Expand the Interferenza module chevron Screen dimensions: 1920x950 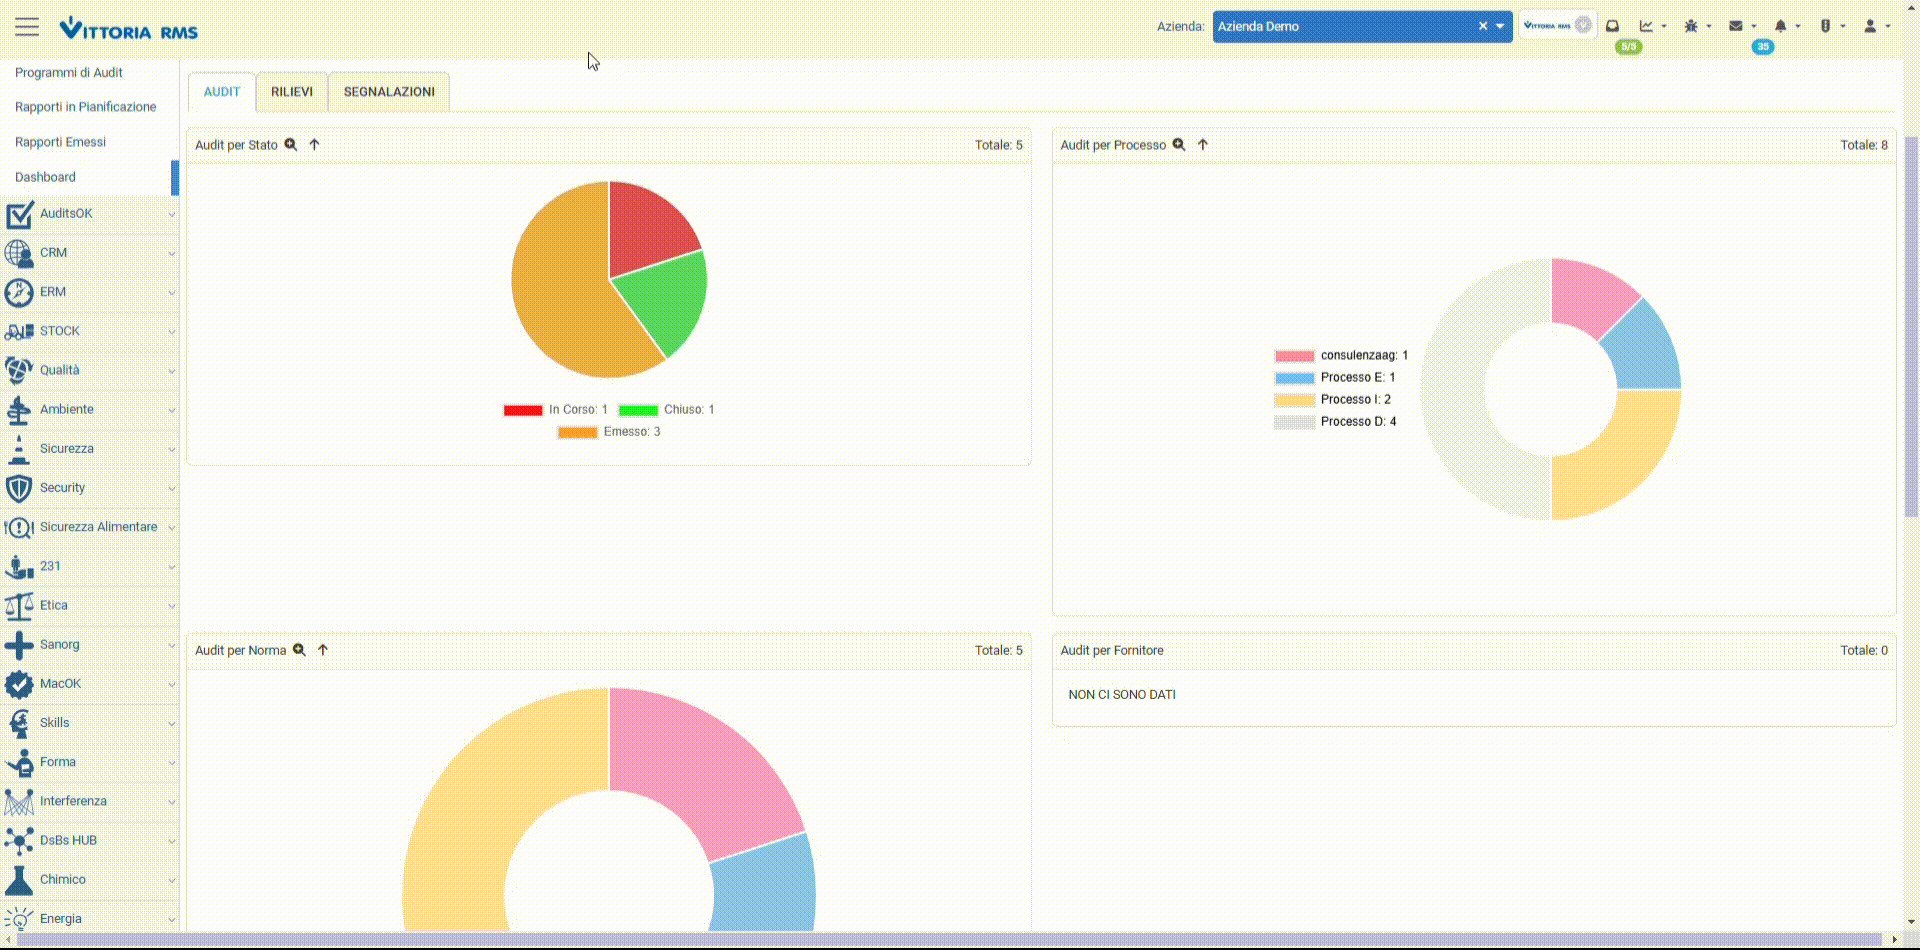pyautogui.click(x=172, y=802)
